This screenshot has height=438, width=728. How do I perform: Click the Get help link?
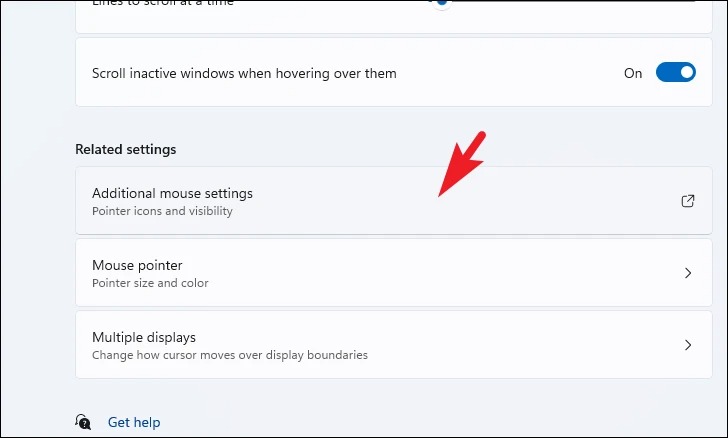(x=134, y=422)
